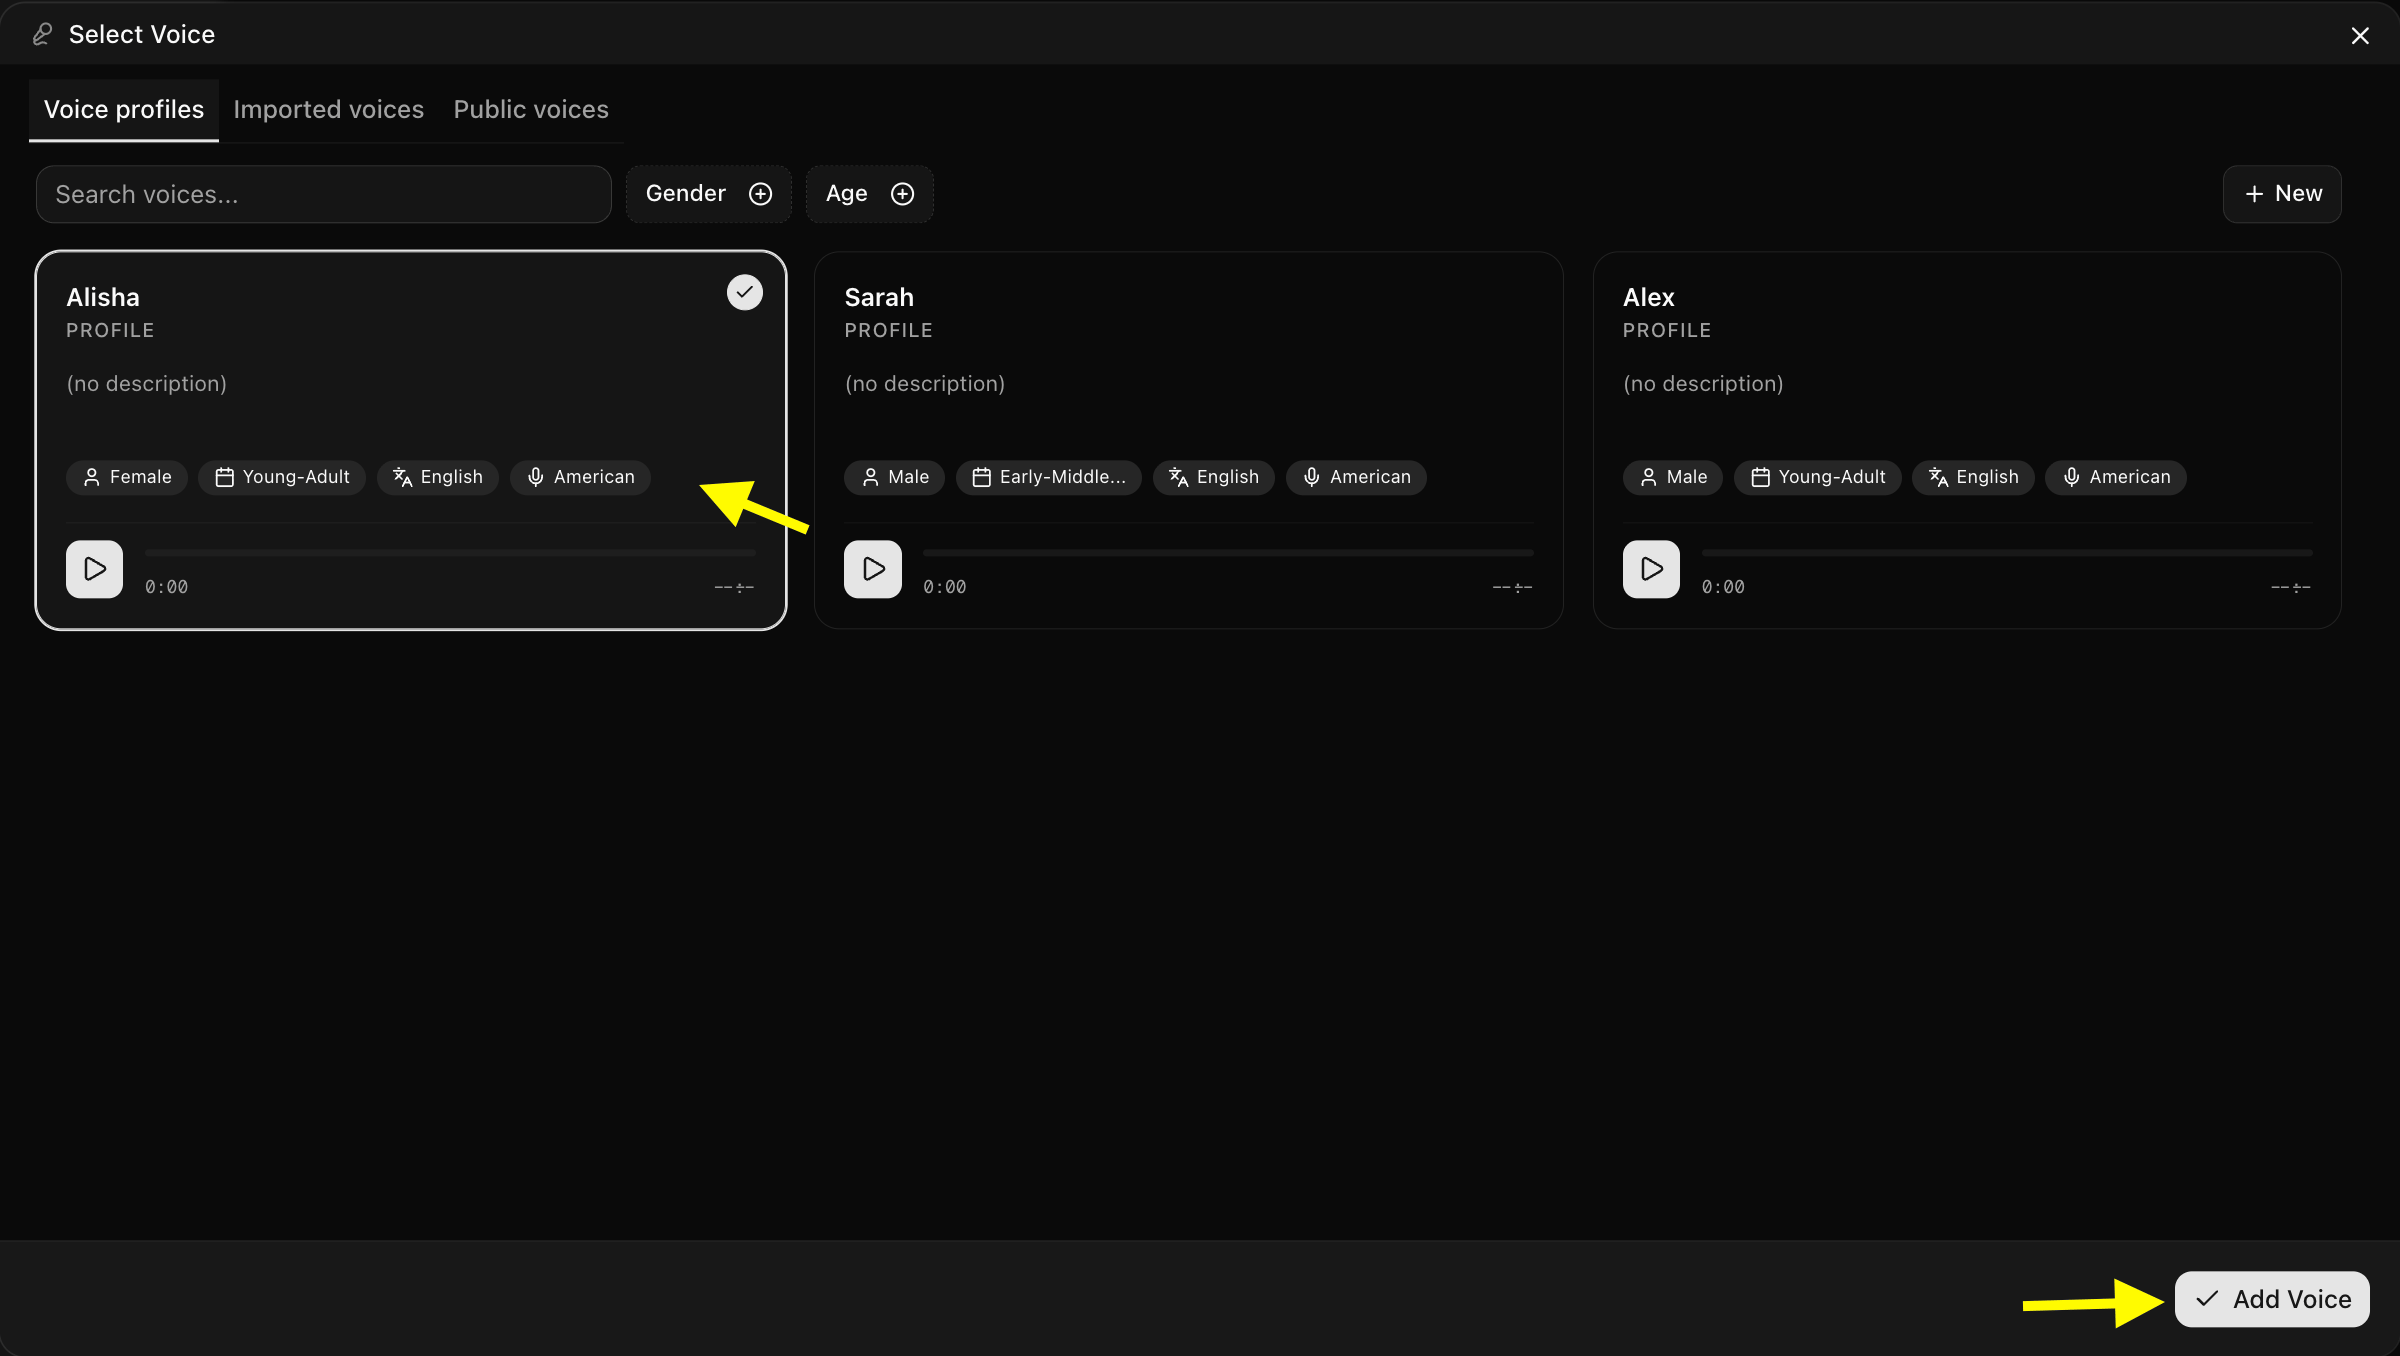Open the Gender filter
This screenshot has height=1356, width=2400.
(708, 194)
